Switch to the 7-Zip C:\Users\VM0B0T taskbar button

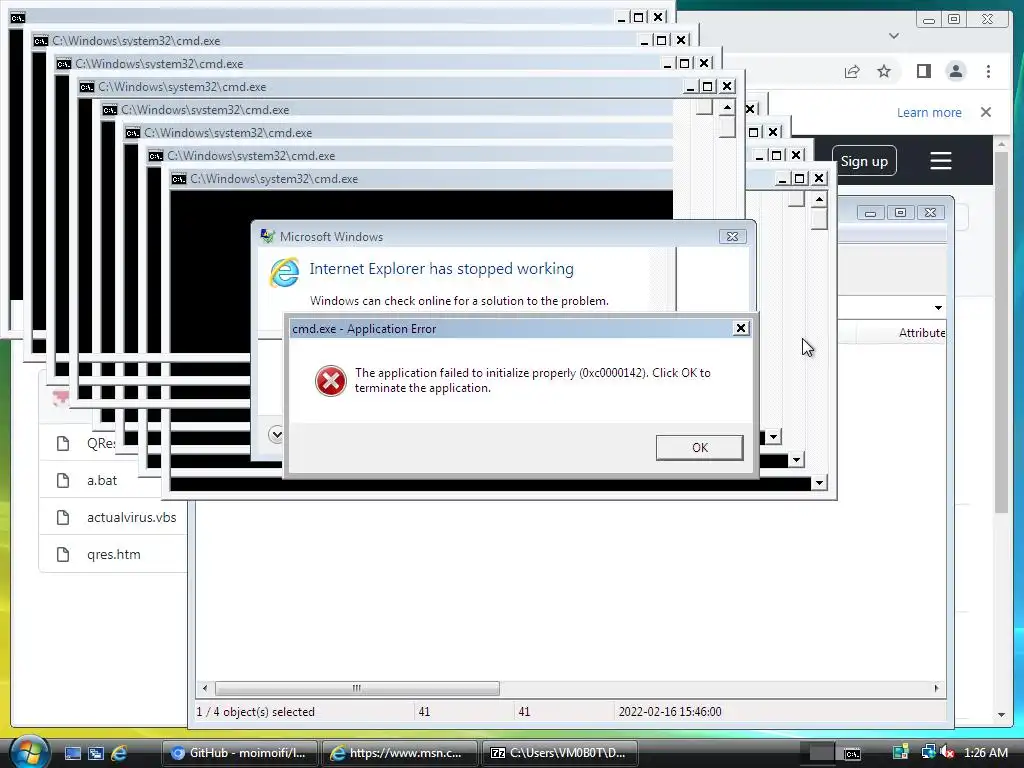click(559, 753)
